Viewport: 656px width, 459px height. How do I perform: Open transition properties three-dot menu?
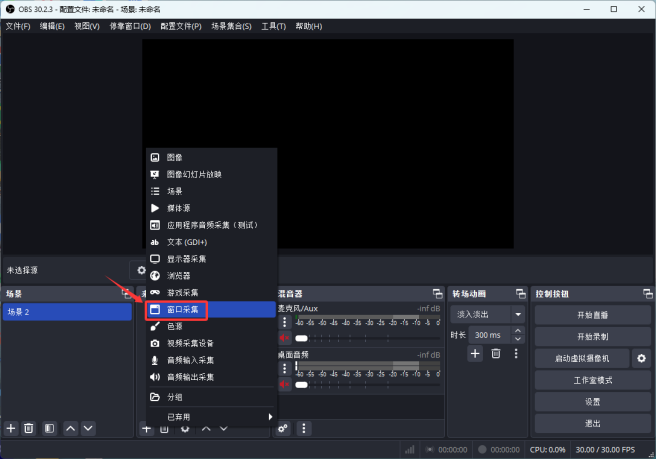pos(516,354)
